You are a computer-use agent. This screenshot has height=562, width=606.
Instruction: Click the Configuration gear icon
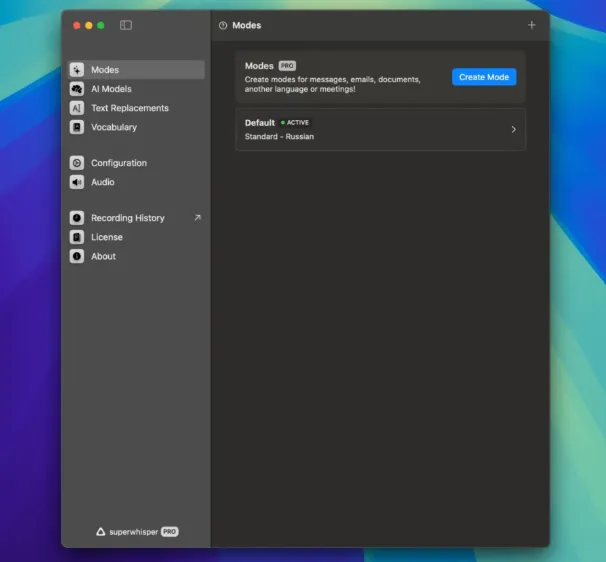click(x=77, y=163)
